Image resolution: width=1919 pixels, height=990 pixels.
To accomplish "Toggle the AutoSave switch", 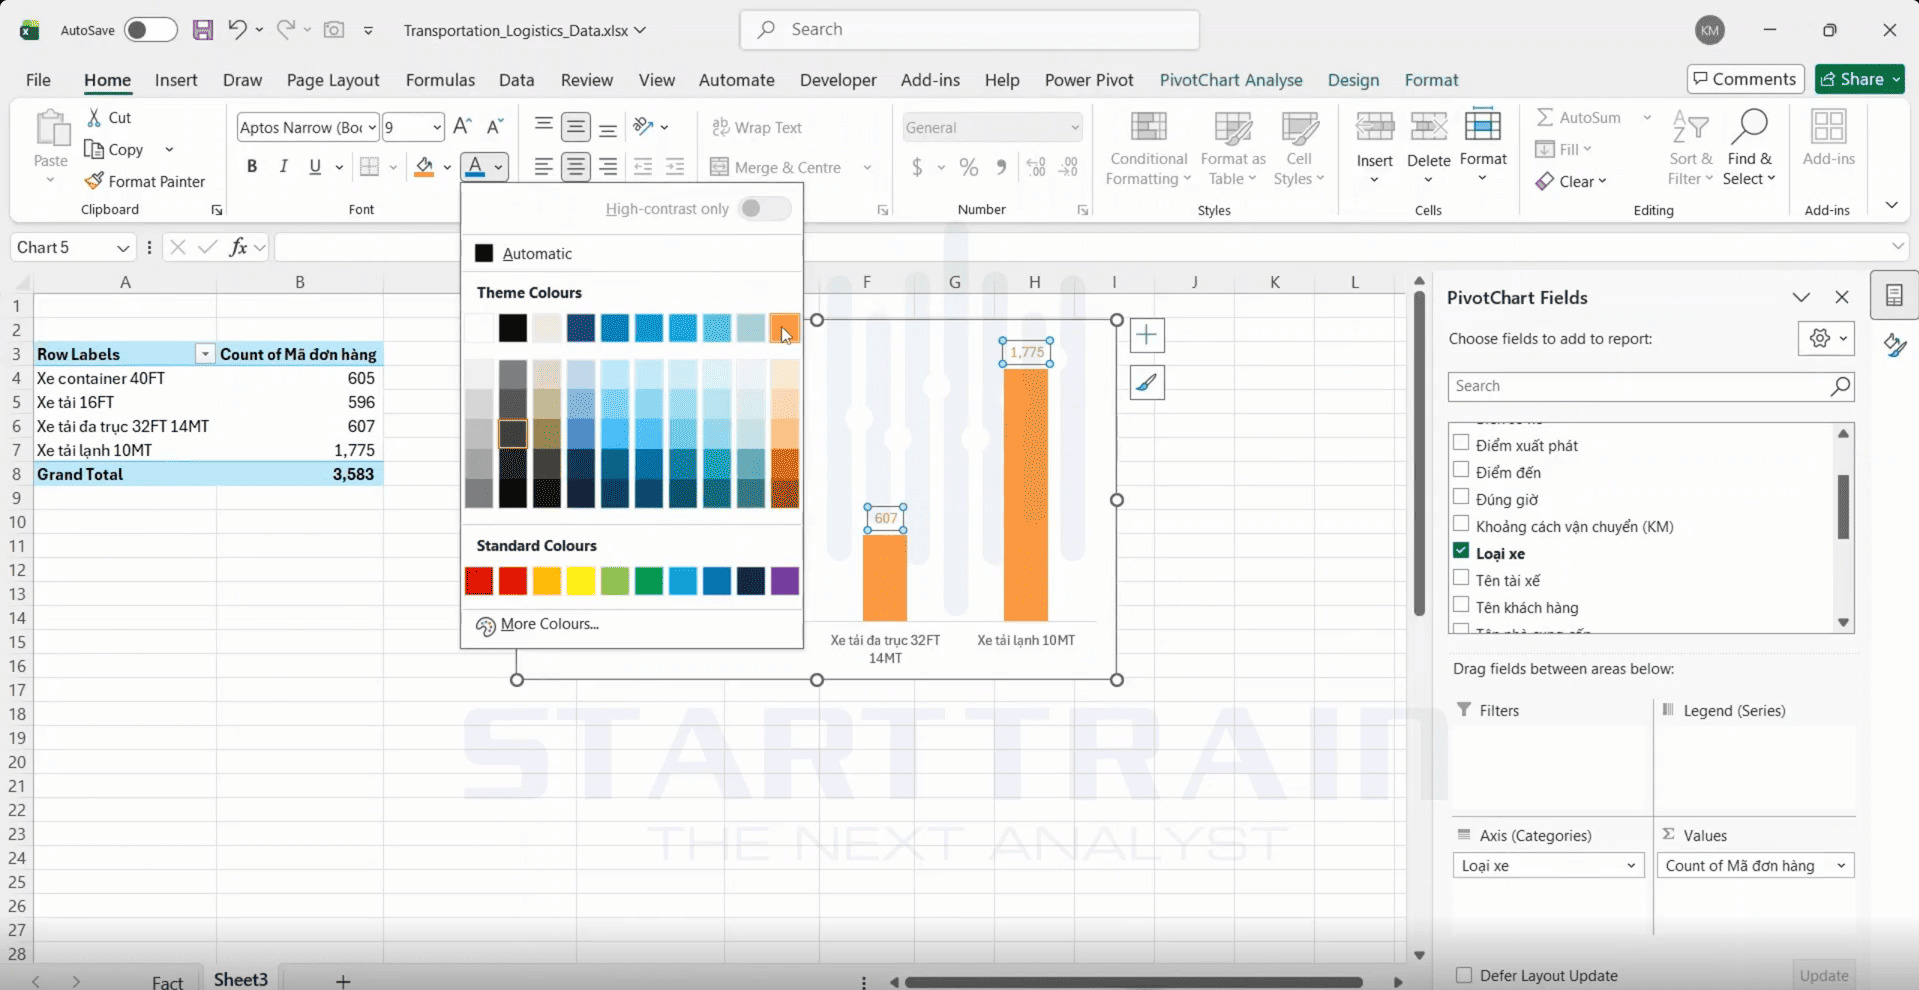I will pos(151,30).
